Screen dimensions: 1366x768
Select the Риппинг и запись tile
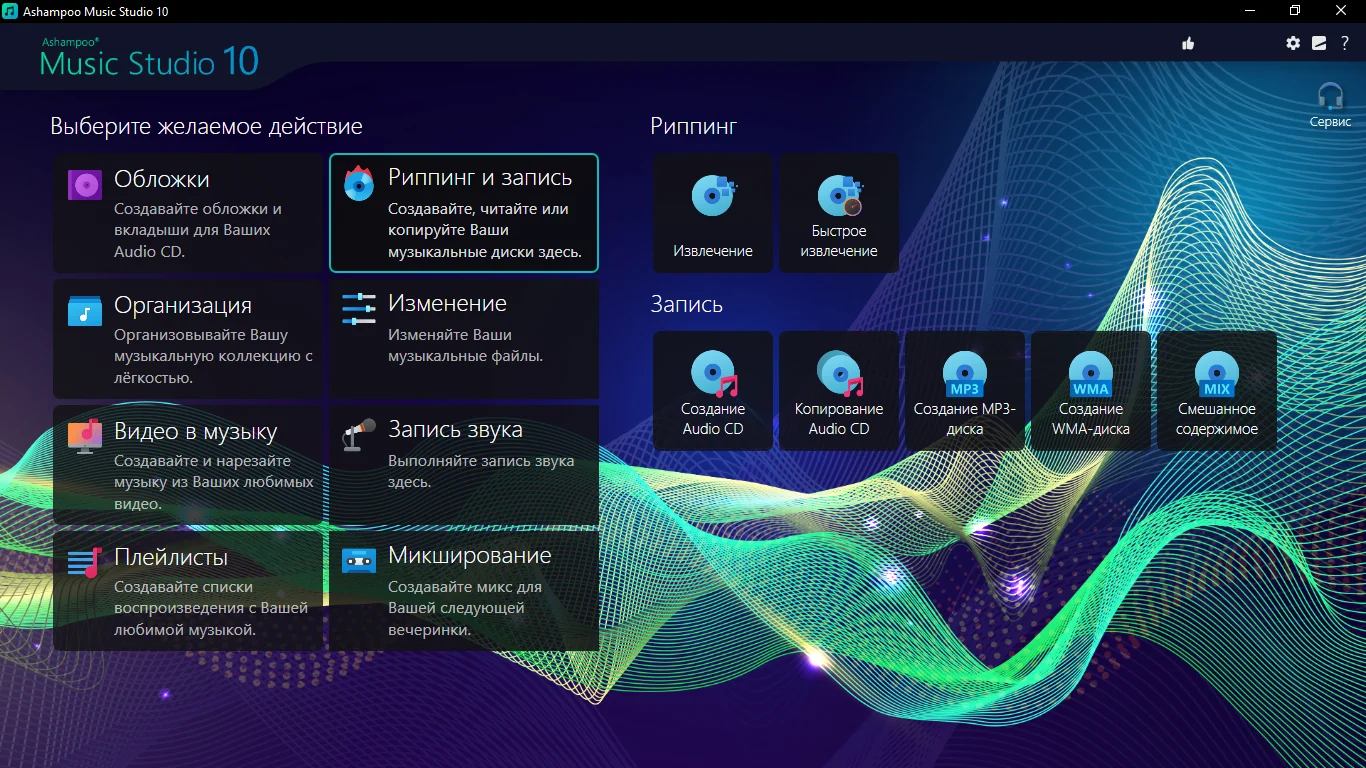pos(464,213)
